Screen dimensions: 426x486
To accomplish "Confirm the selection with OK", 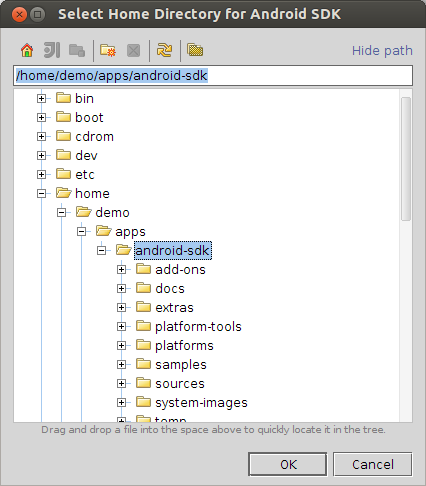I will click(x=288, y=464).
